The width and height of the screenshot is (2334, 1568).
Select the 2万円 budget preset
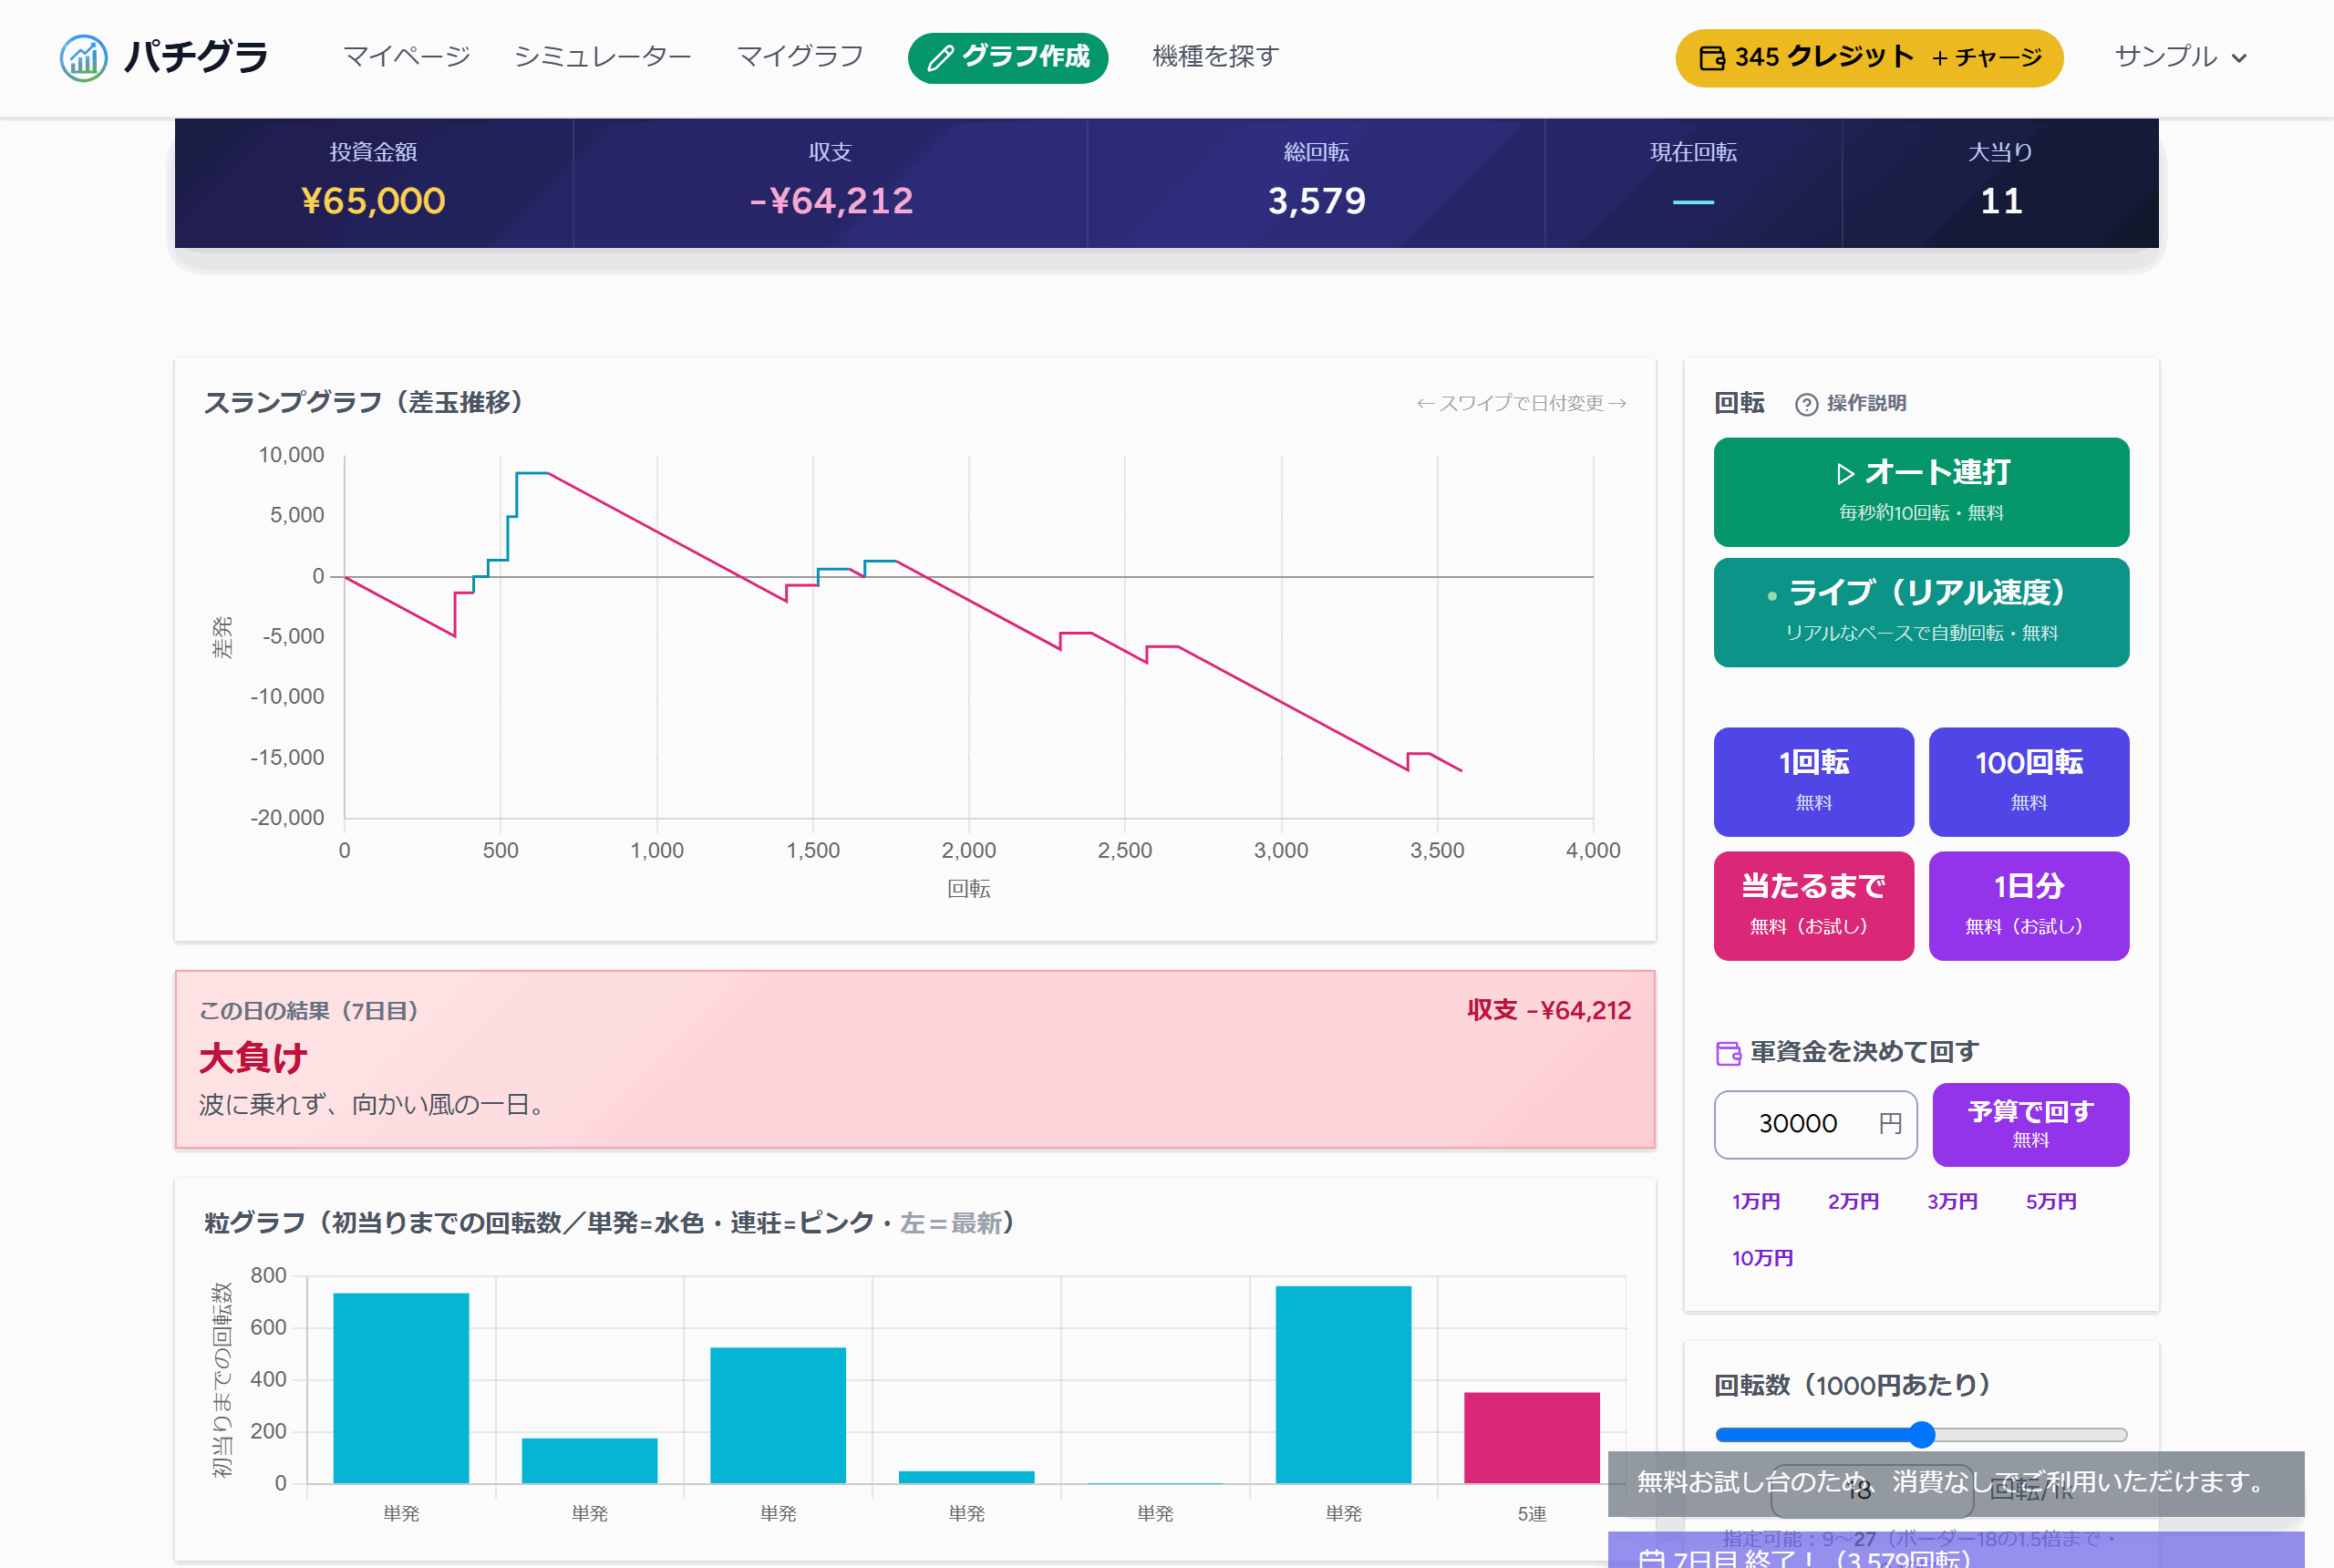[1853, 1201]
